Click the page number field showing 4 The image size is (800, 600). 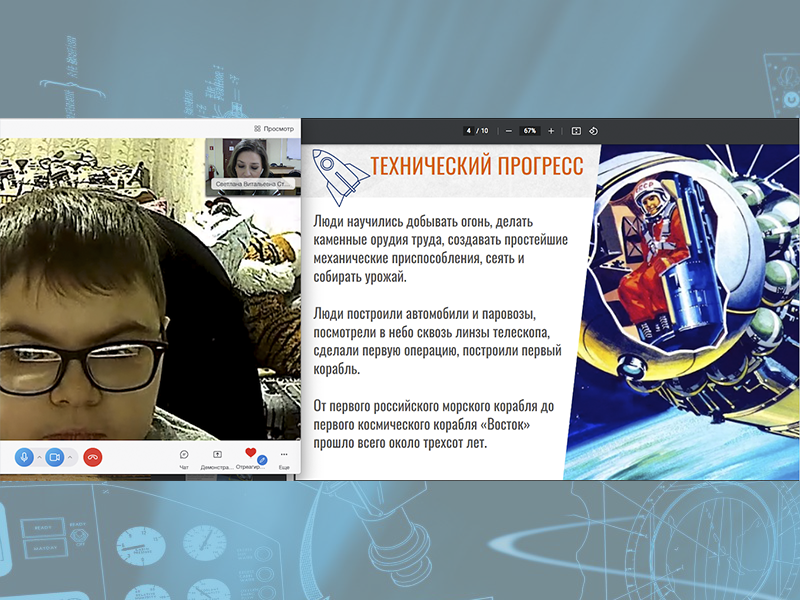pos(468,131)
